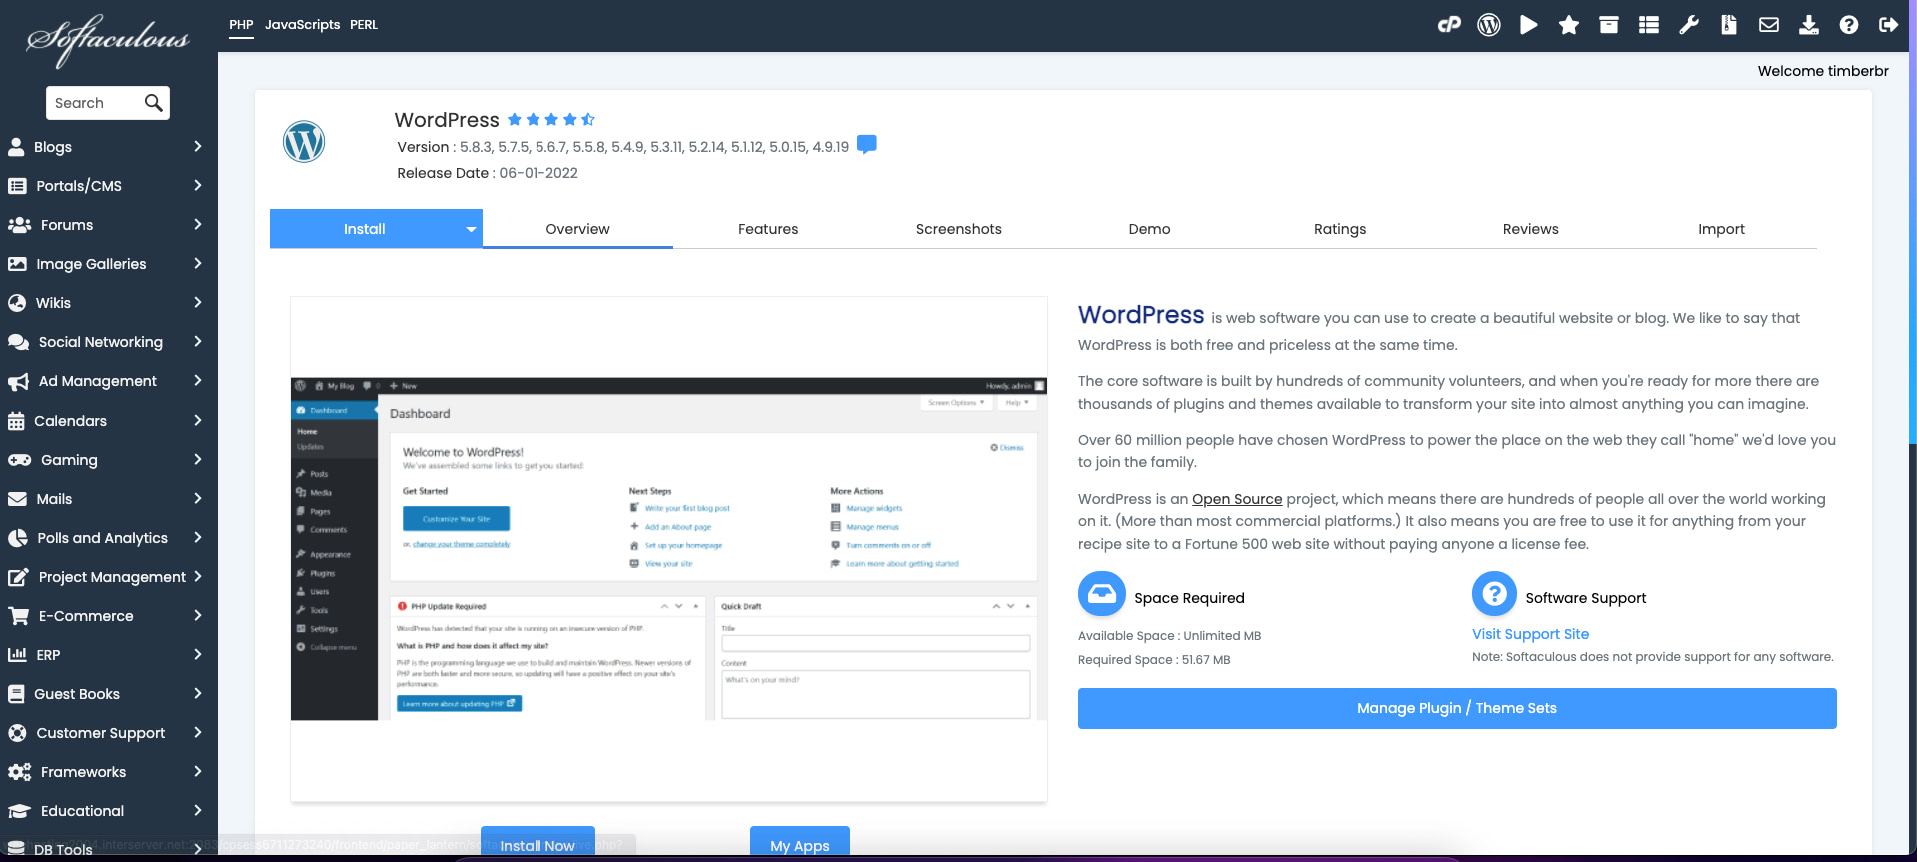
Task: Switch to the JavaScripts tab
Action: 302,25
